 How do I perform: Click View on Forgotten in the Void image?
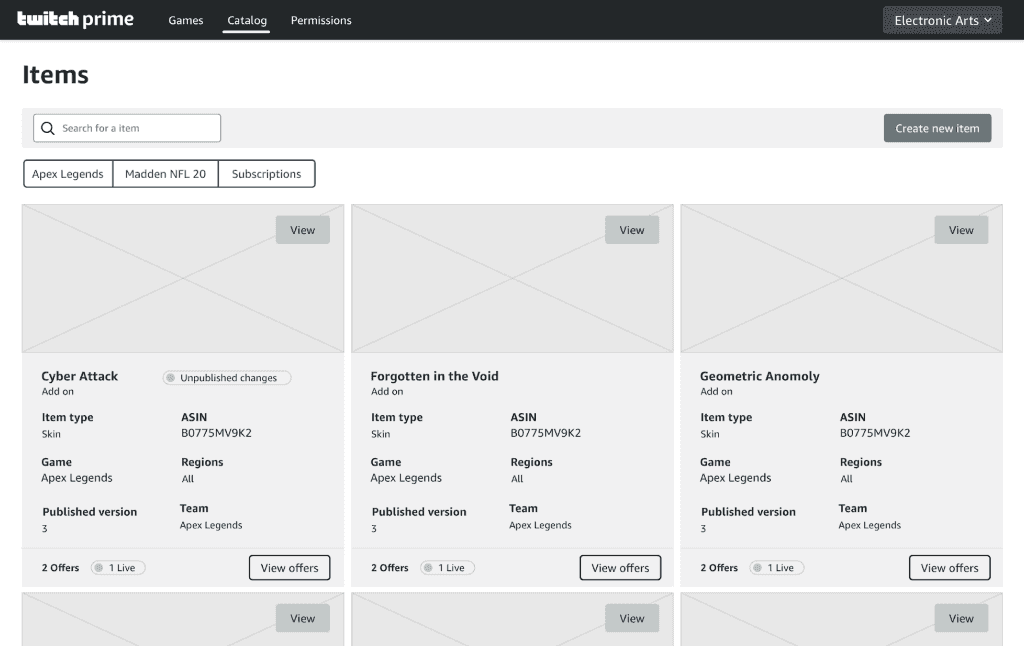coord(632,230)
